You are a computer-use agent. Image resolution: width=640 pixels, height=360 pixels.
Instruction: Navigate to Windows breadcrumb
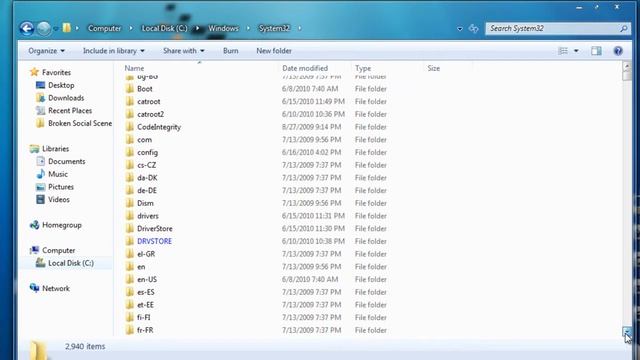click(223, 28)
